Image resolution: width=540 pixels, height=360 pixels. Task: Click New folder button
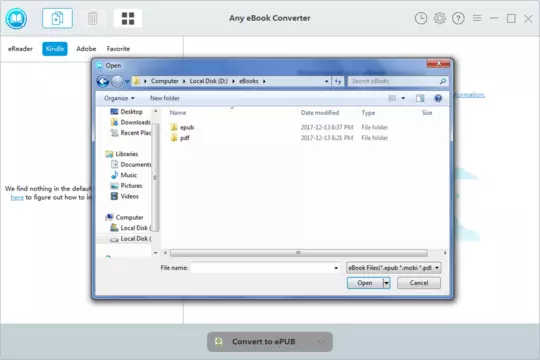tap(165, 98)
